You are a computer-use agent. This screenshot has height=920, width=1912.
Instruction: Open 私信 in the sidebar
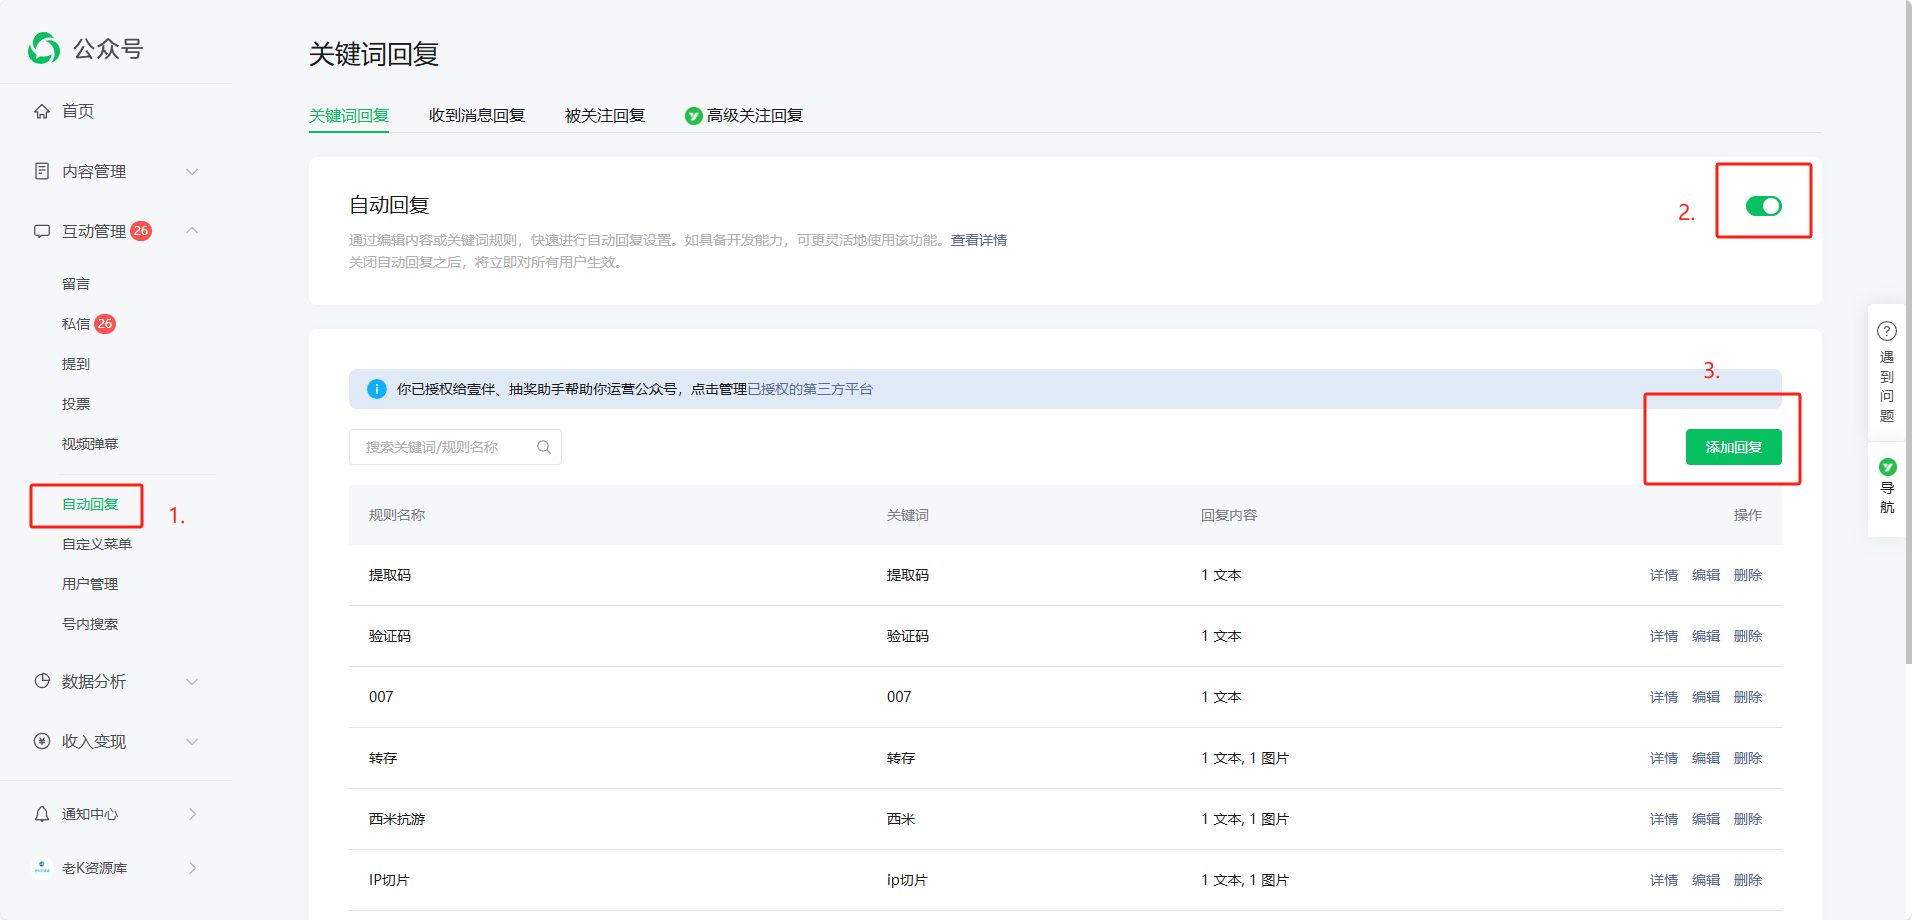(x=76, y=324)
